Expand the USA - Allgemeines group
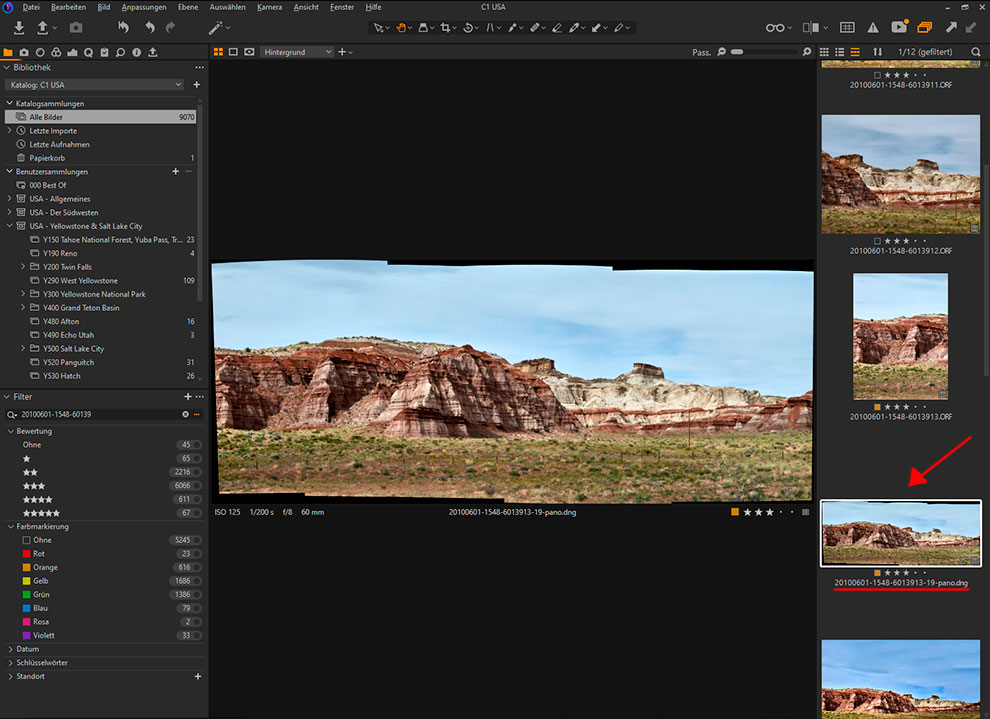 point(9,199)
